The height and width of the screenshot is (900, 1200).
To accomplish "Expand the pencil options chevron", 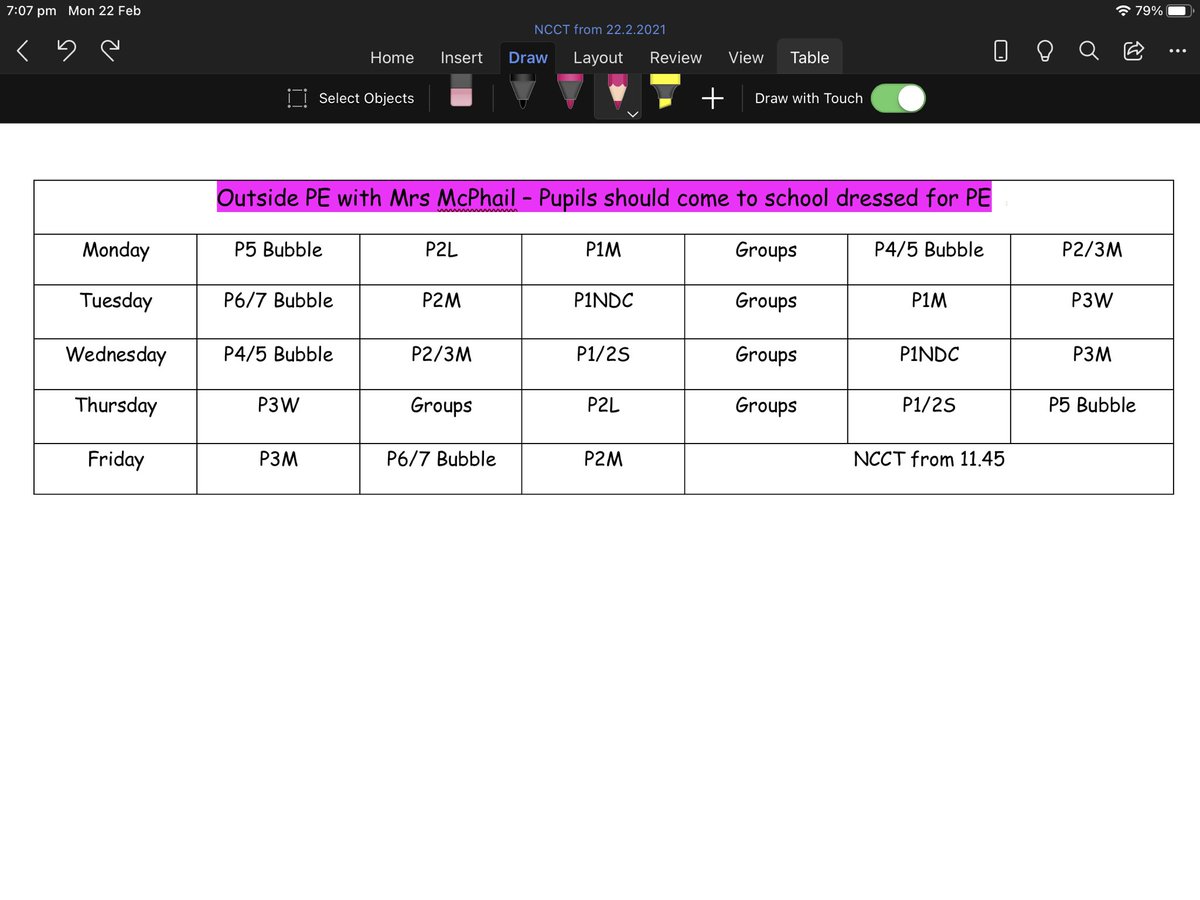I will [632, 114].
